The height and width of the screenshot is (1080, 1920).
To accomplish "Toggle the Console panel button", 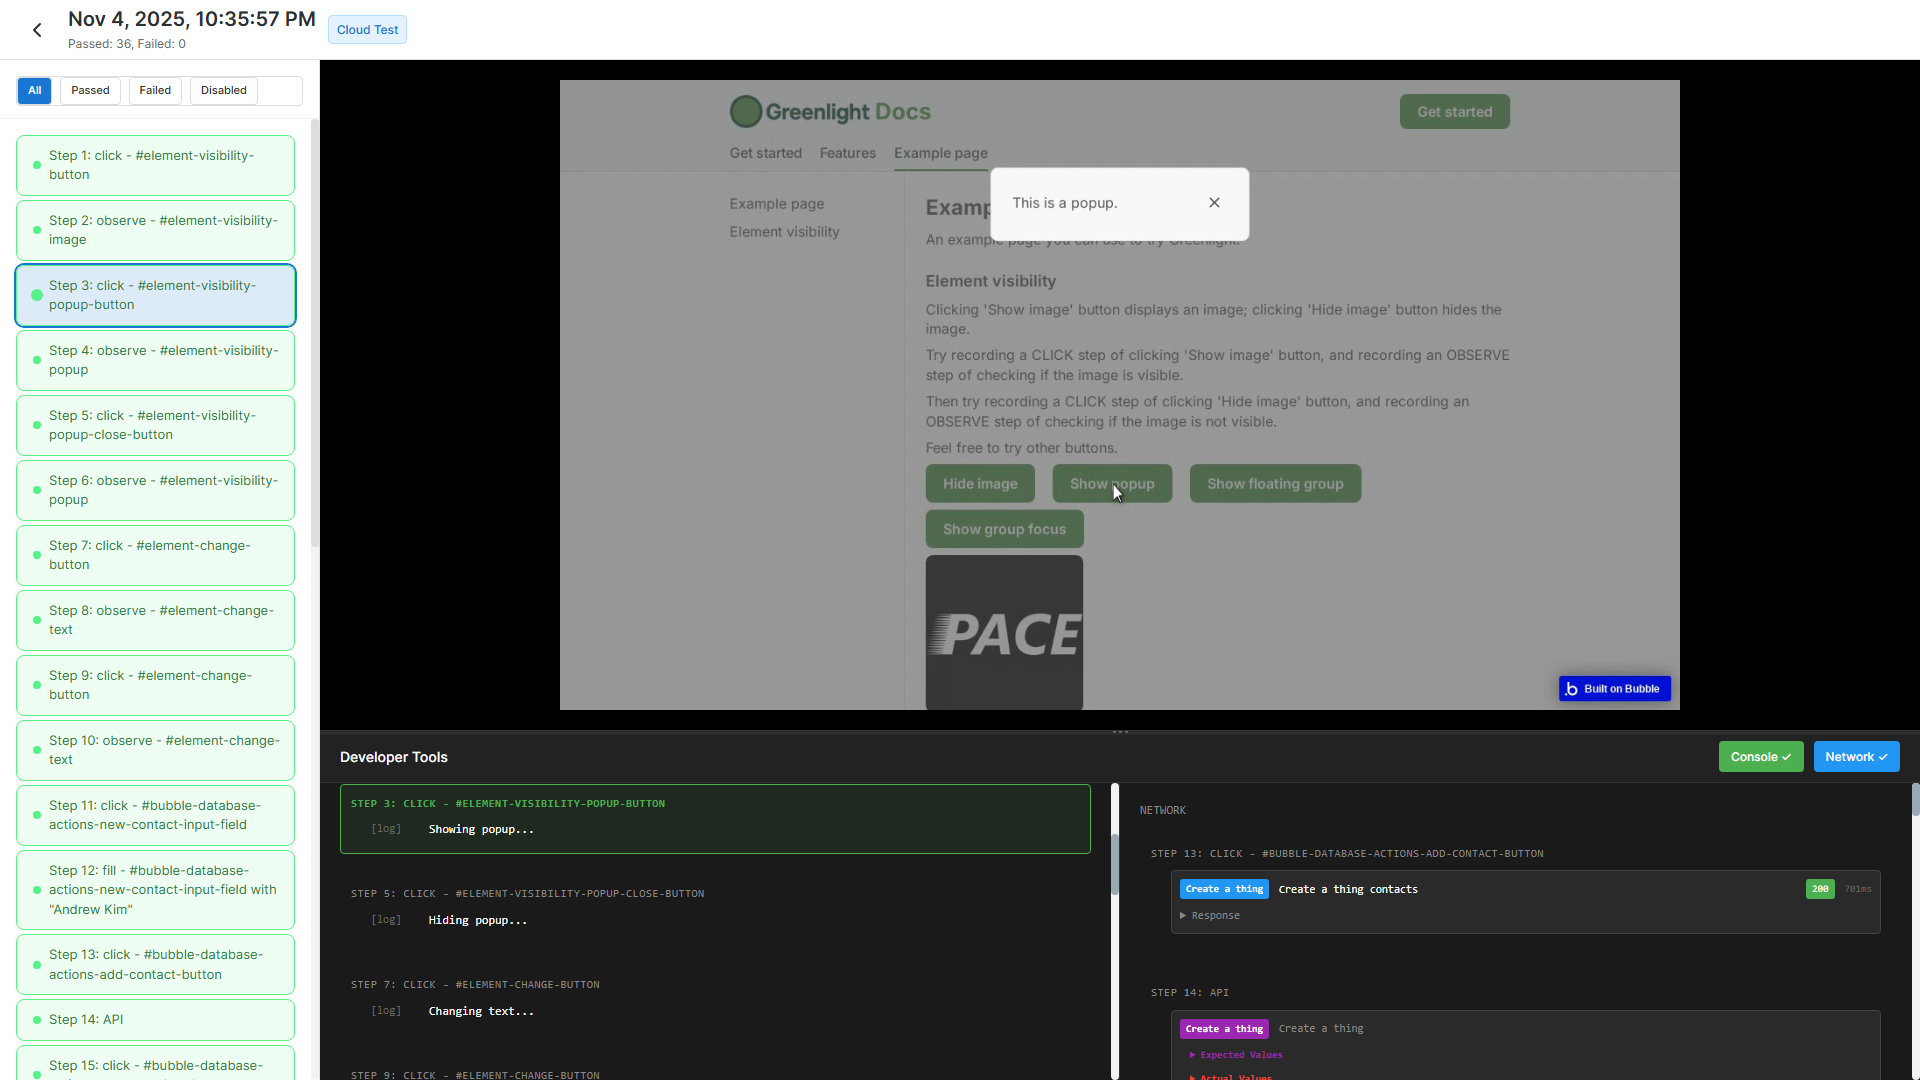I will point(1760,757).
